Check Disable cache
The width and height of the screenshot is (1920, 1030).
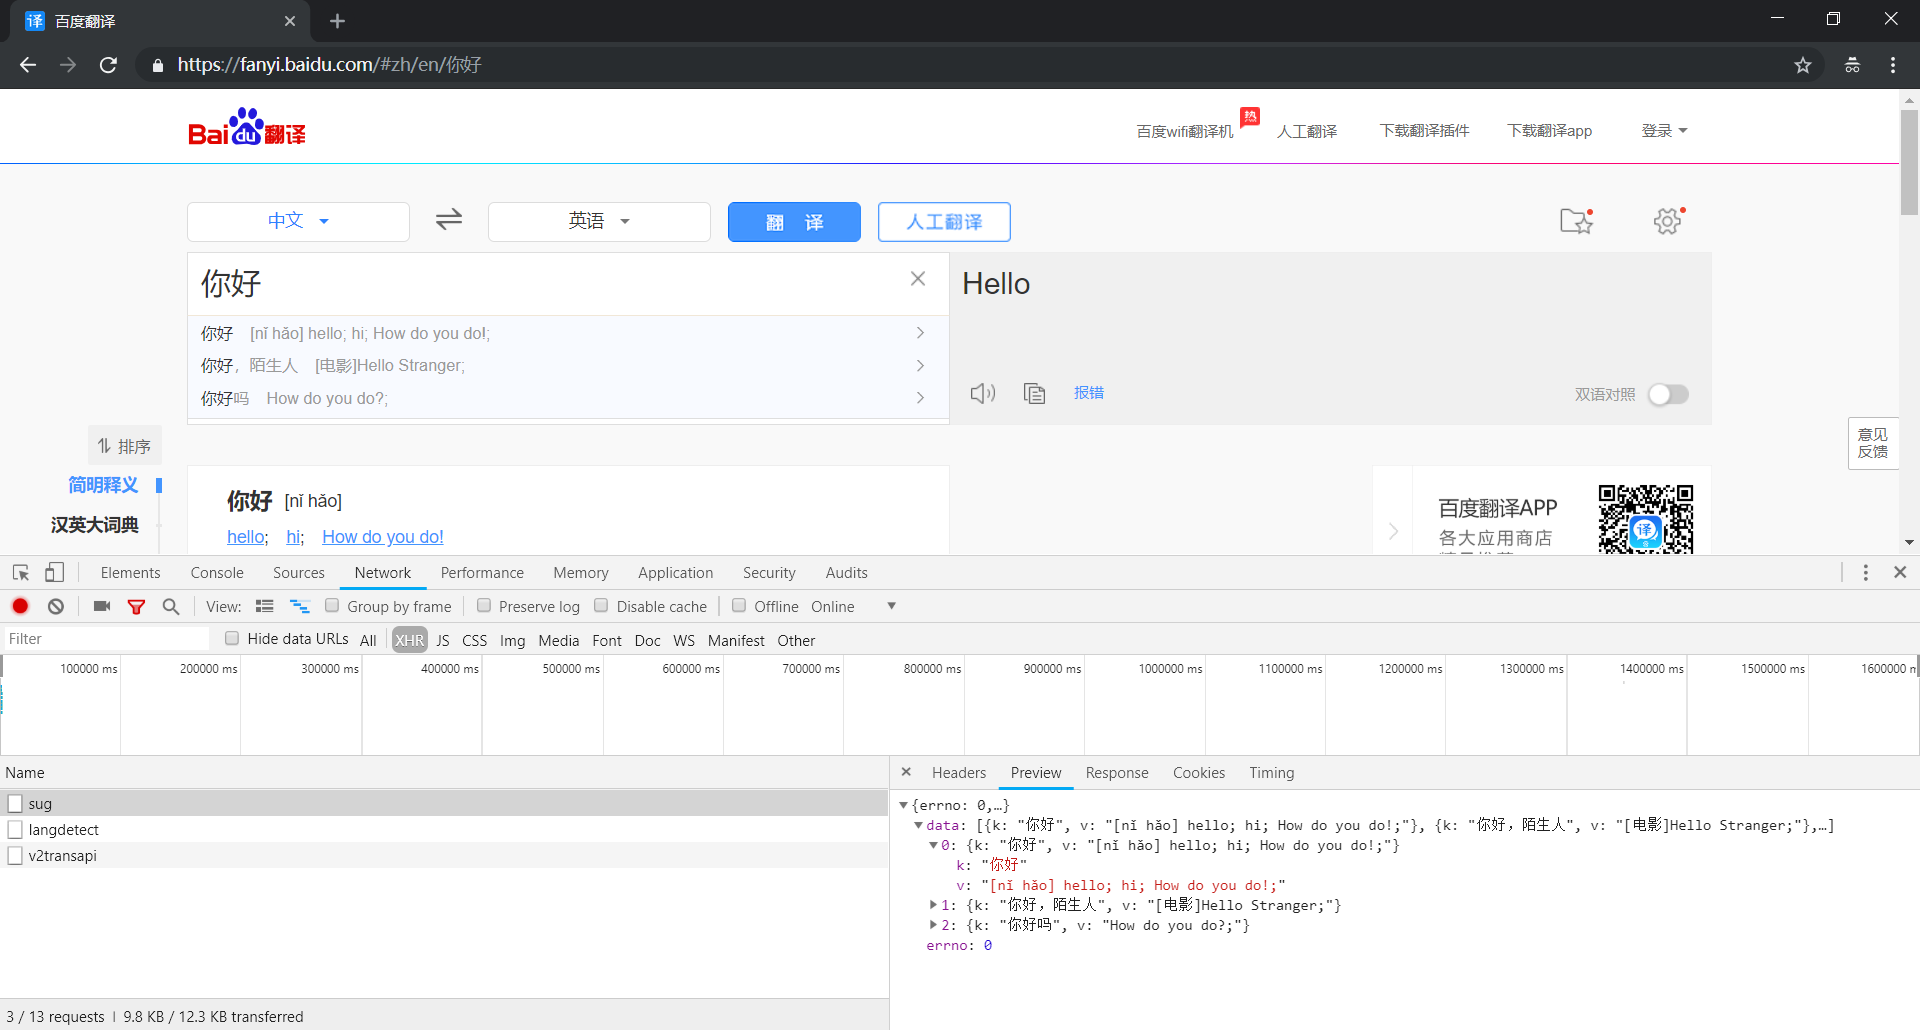pos(601,605)
